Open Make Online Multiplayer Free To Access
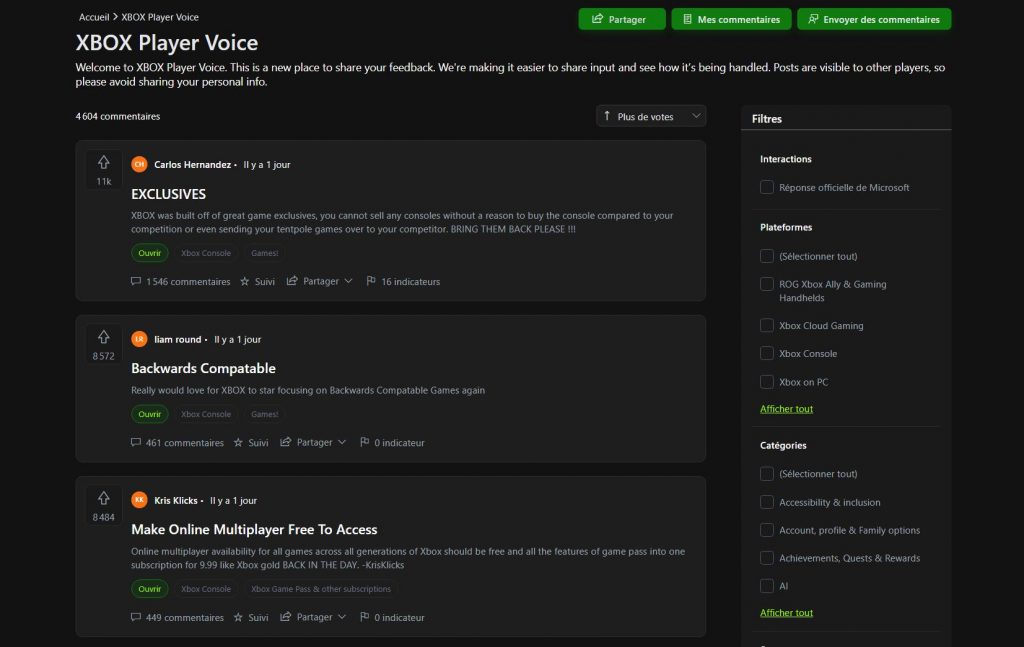This screenshot has height=647, width=1024. click(254, 529)
